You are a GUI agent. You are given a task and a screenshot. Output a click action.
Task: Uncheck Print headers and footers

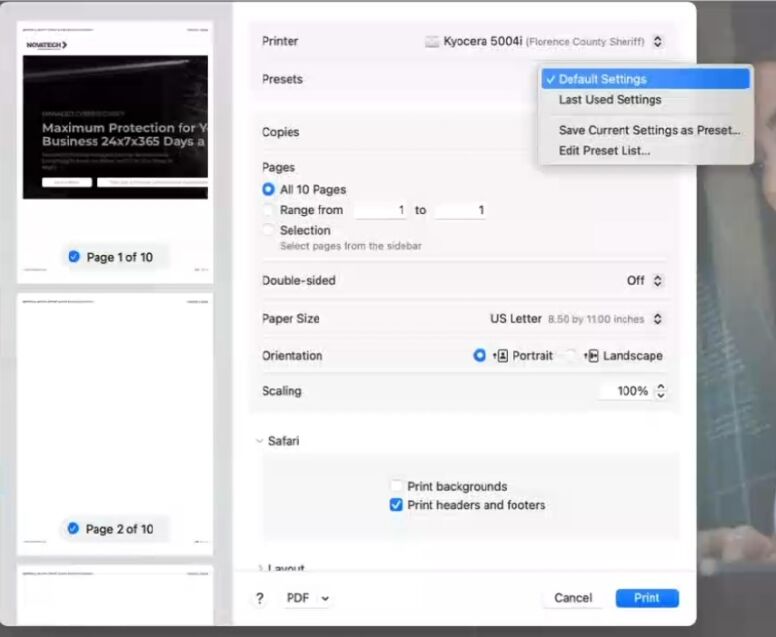397,505
